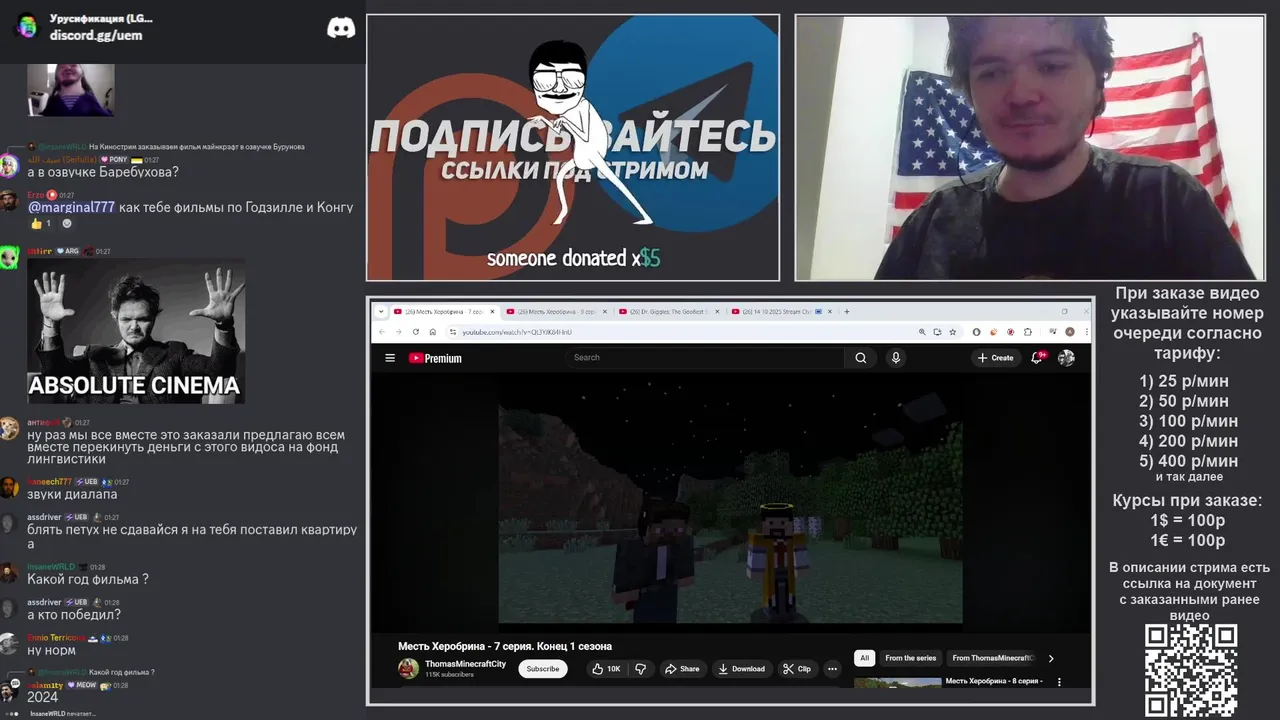Show next video filter chips with chevron
The height and width of the screenshot is (720, 1280).
[1051, 658]
